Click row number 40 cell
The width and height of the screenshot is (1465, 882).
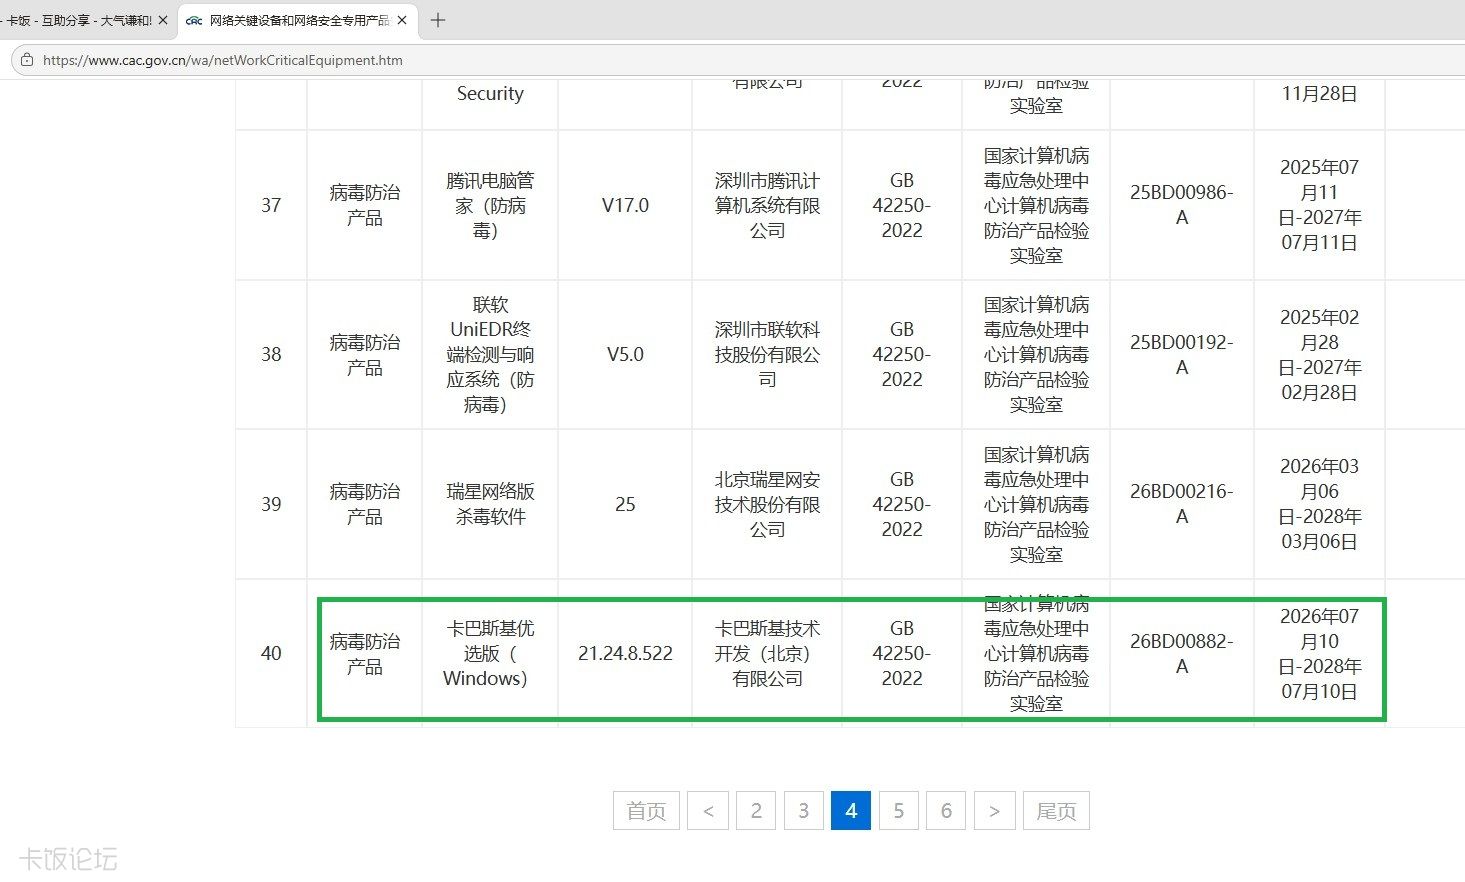click(271, 653)
